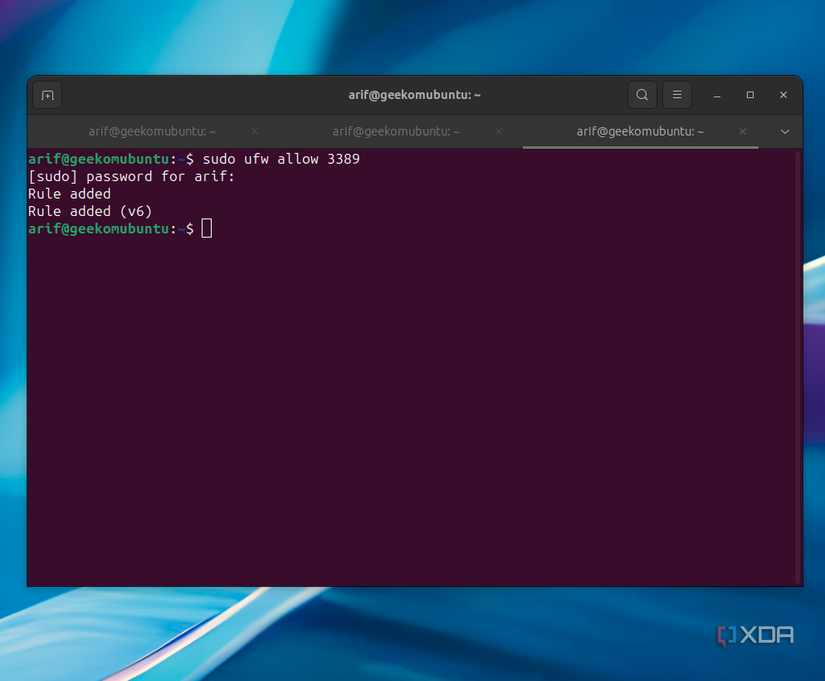Click the terminal vertical scrollbar
The width and height of the screenshot is (825, 681).
pyautogui.click(x=798, y=367)
